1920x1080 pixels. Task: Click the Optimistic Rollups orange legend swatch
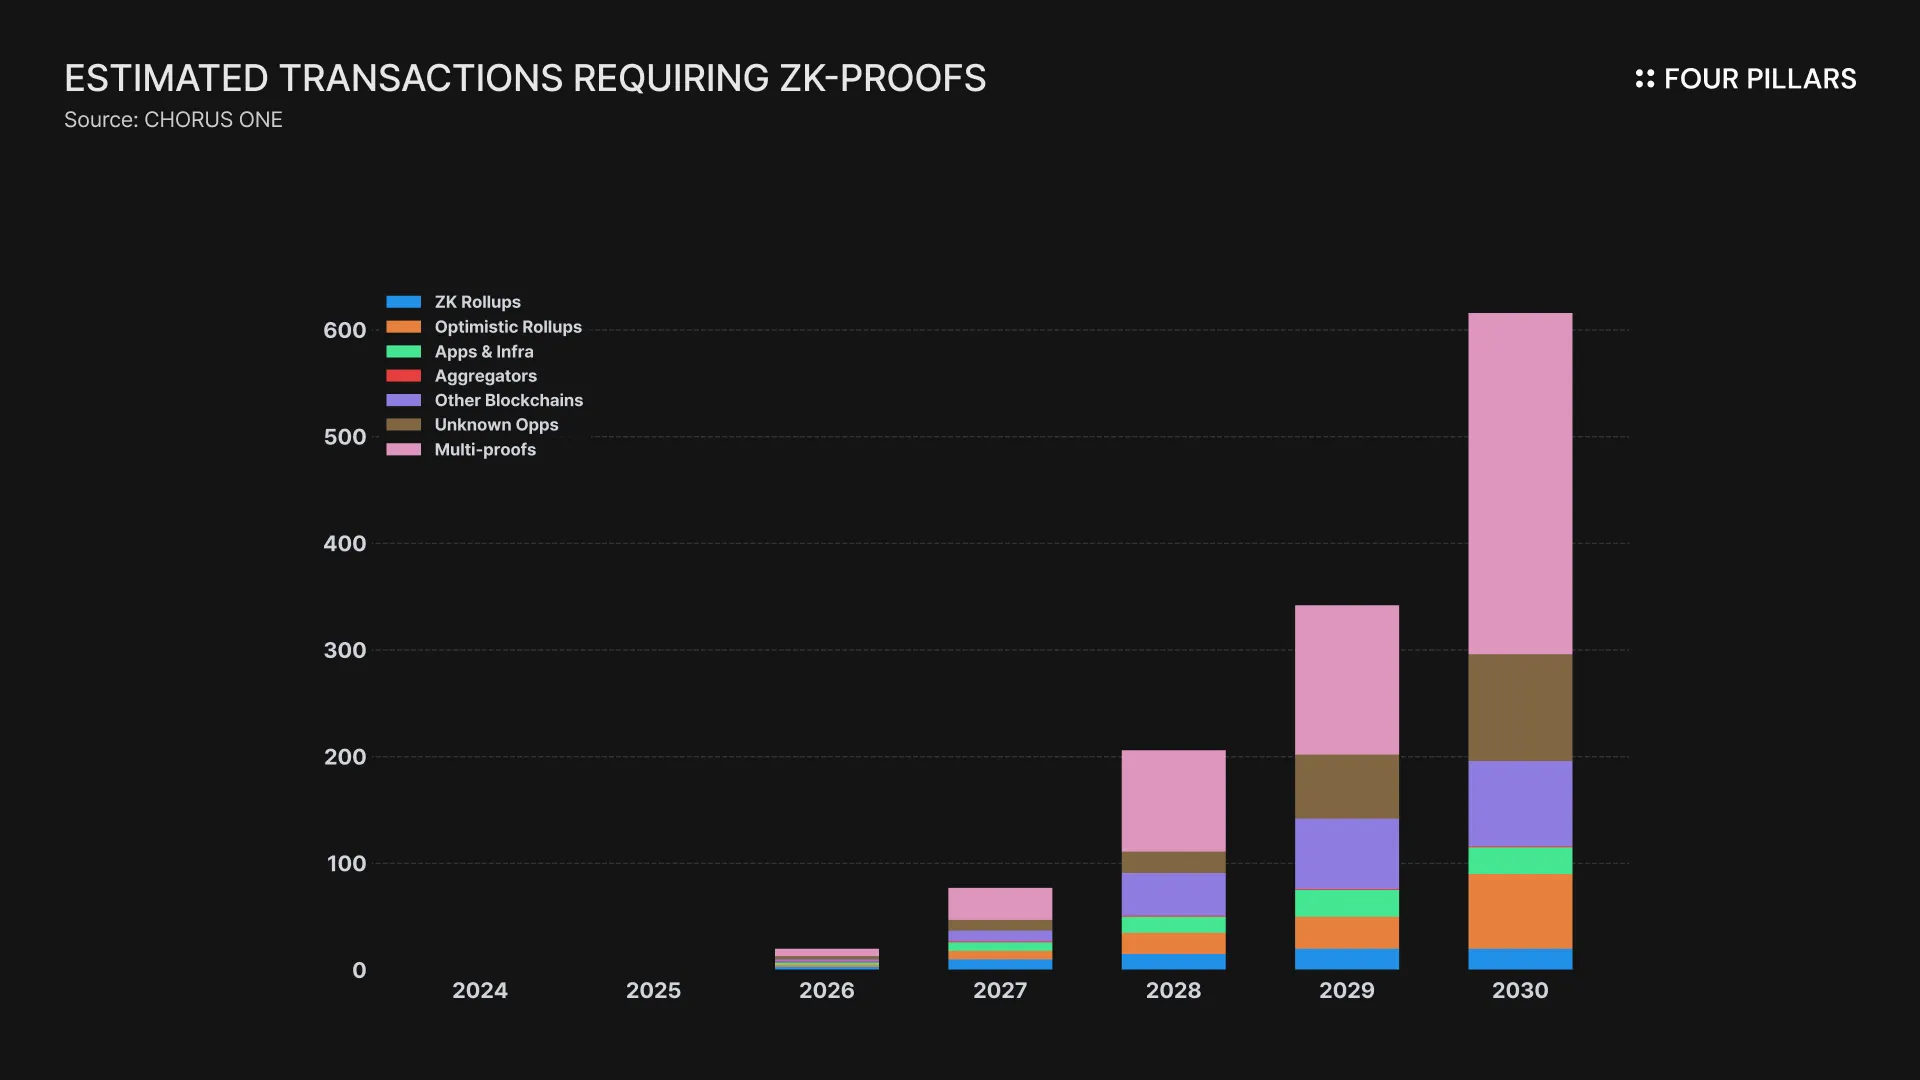[403, 327]
